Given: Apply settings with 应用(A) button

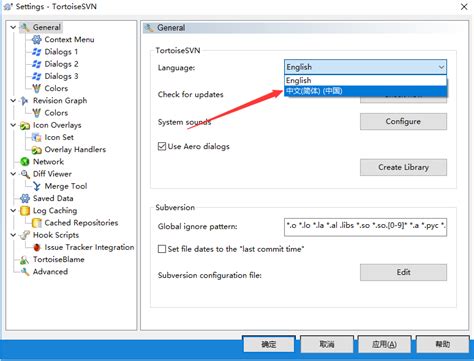Looking at the screenshot, I should (384, 344).
